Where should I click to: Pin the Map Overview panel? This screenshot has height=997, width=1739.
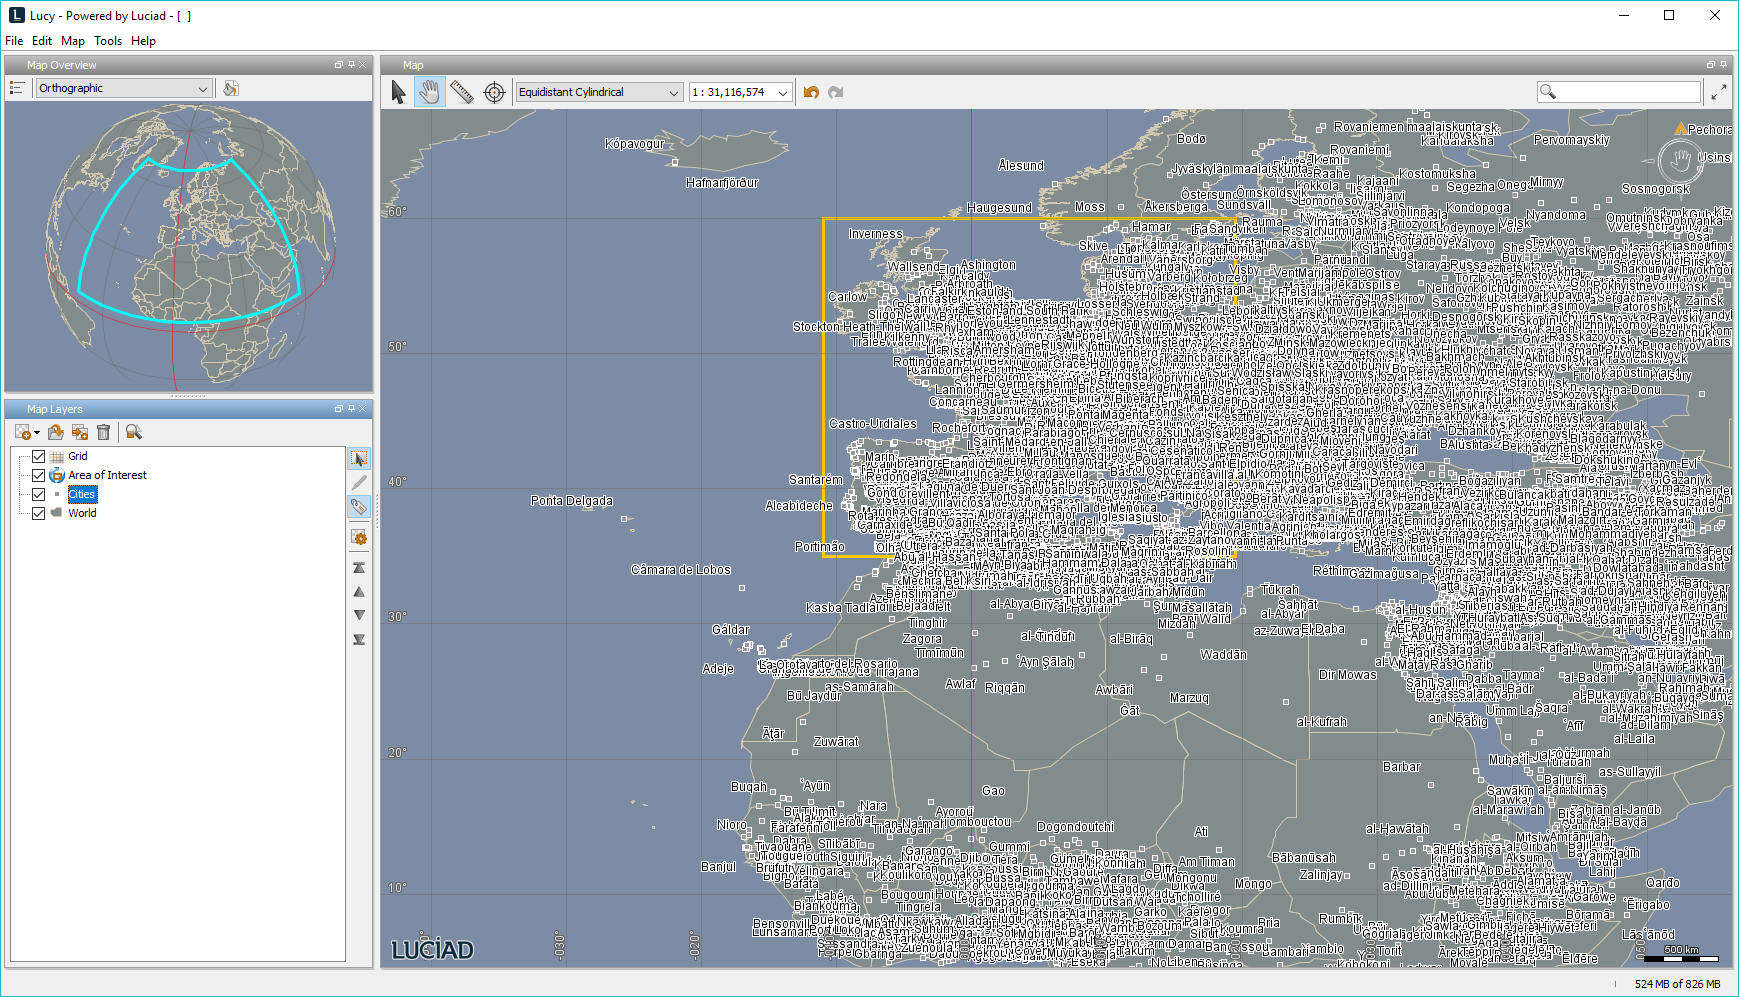tap(351, 65)
